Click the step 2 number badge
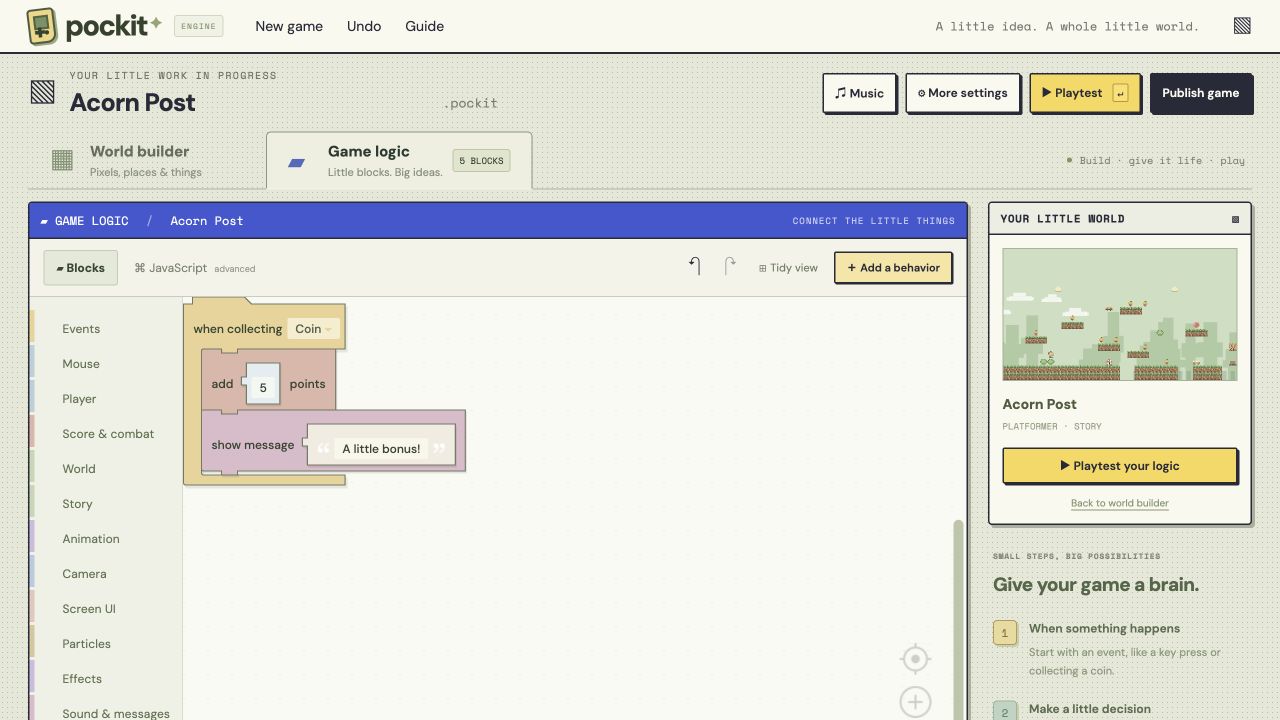The height and width of the screenshot is (720, 1280). tap(1005, 710)
